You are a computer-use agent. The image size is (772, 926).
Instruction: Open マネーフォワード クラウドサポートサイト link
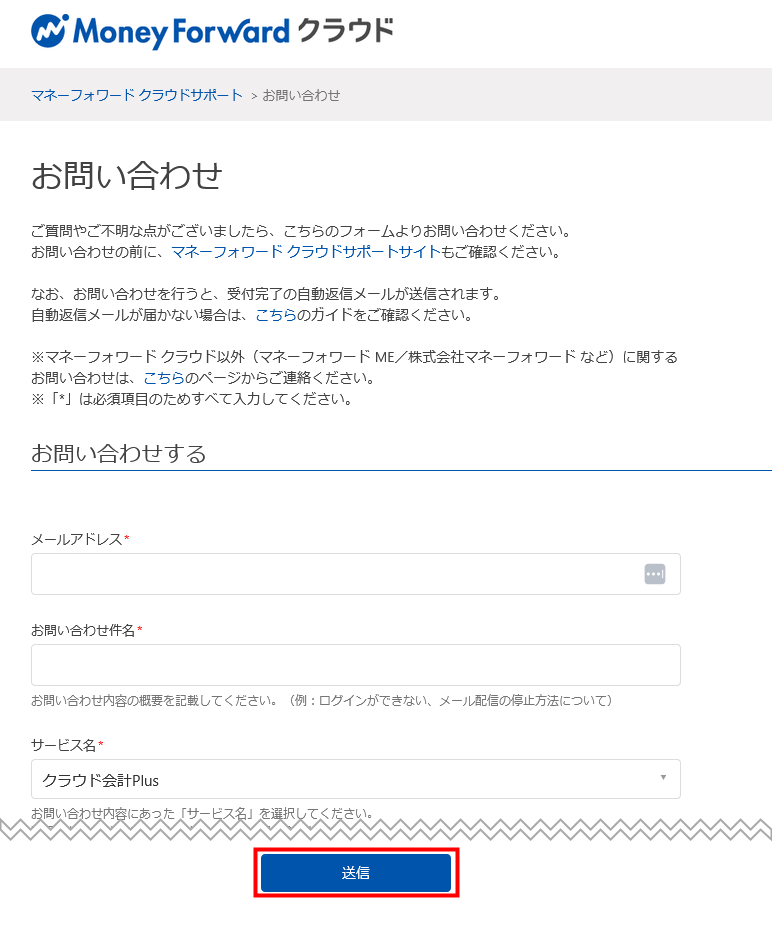click(306, 252)
